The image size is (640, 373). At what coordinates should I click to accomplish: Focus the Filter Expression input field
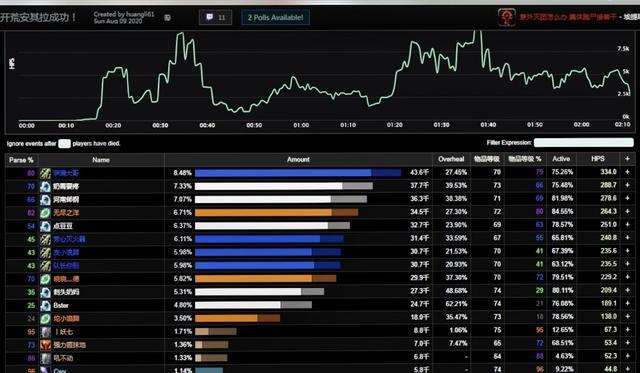[584, 142]
